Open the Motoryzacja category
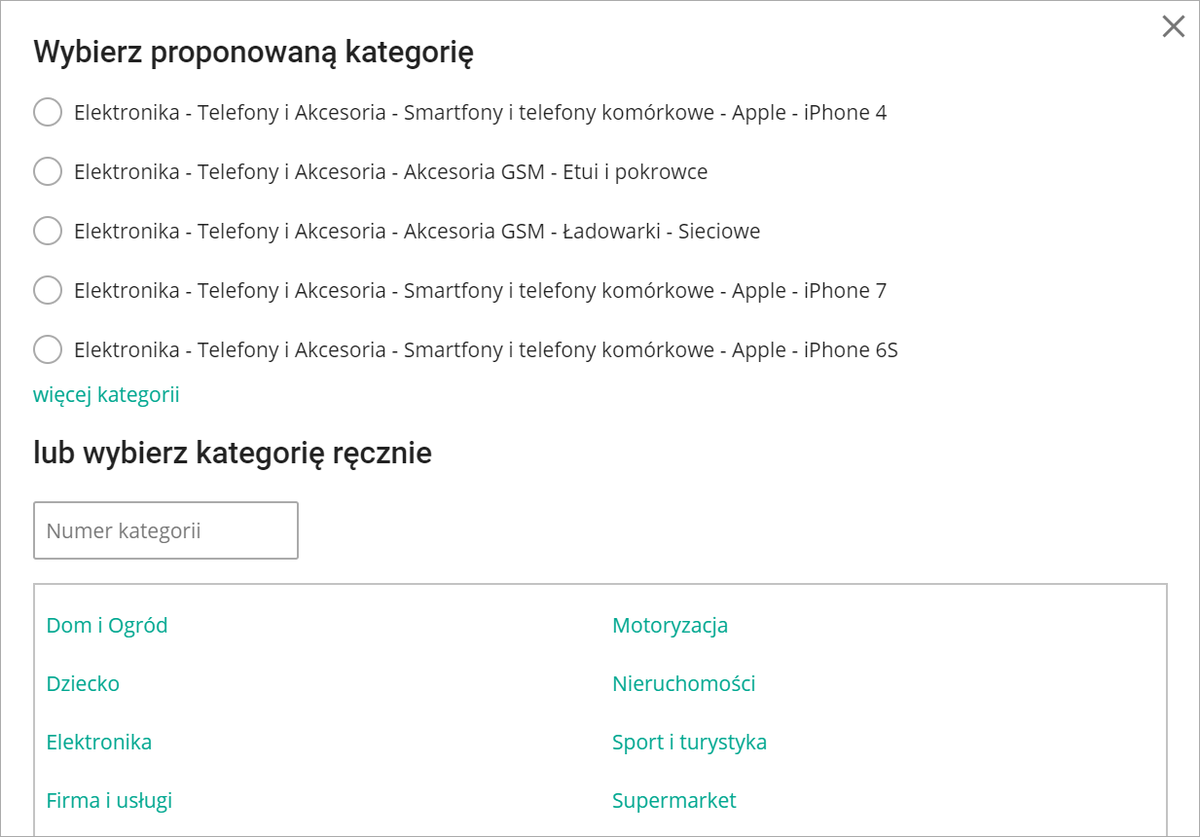Screen dimensions: 1200x837 coord(670,625)
